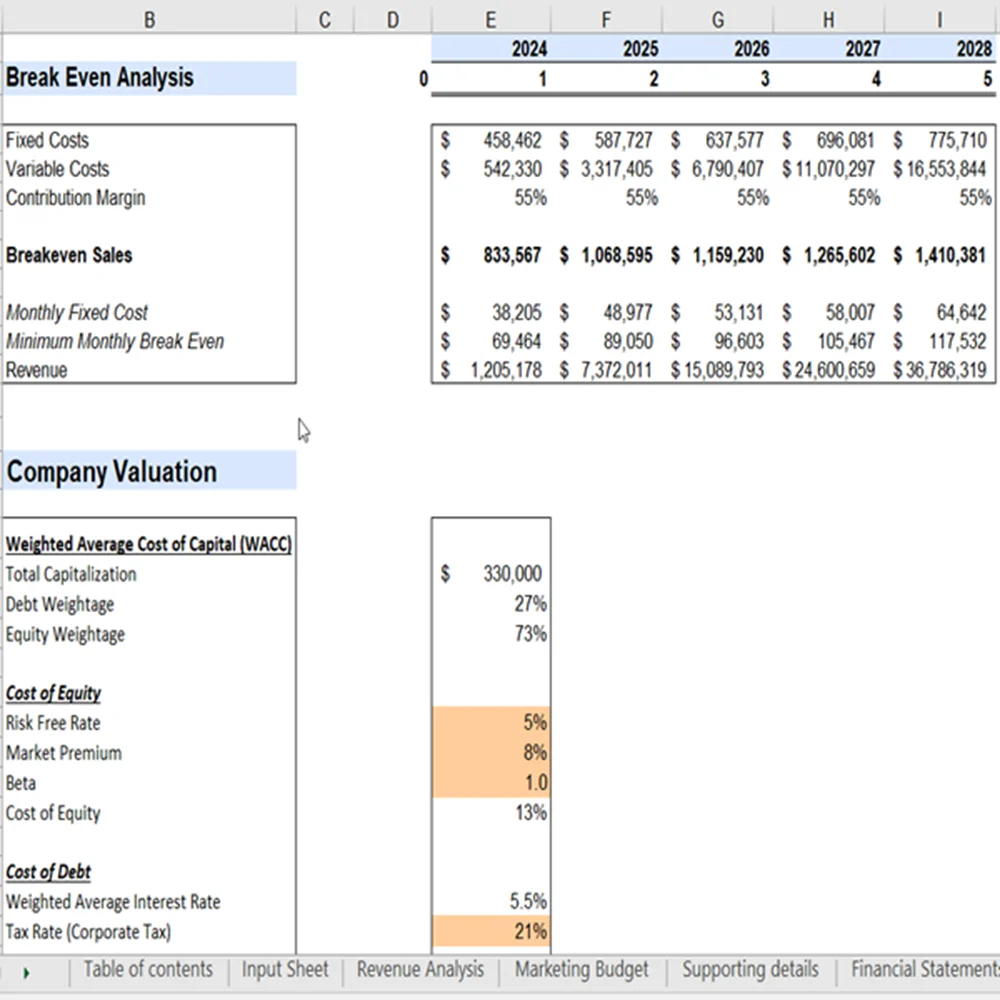1000x1000 pixels.
Task: Select the orange Tax Rate cell
Action: [x=490, y=931]
